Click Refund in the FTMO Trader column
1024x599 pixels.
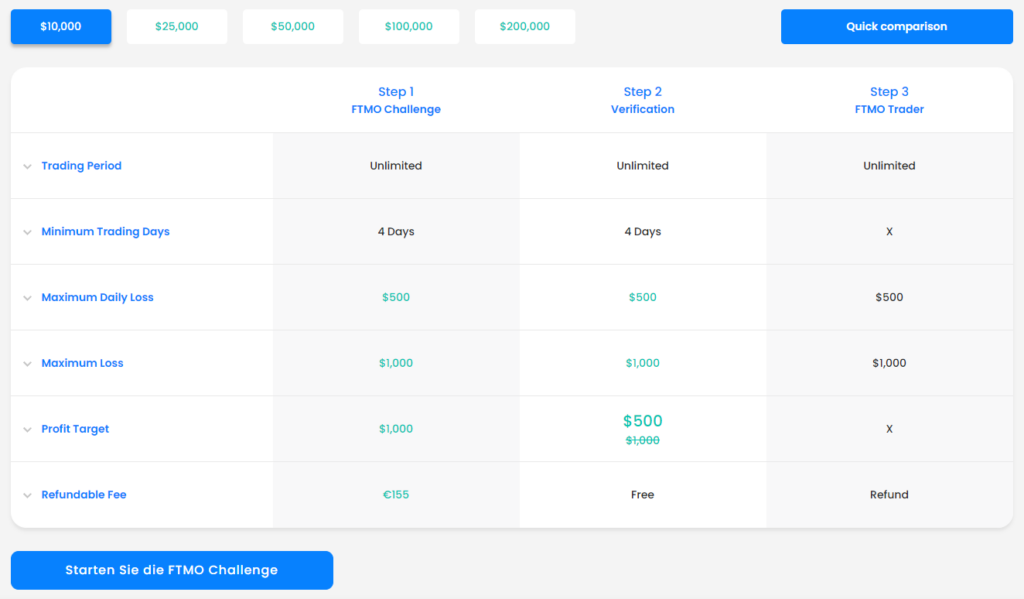[889, 495]
